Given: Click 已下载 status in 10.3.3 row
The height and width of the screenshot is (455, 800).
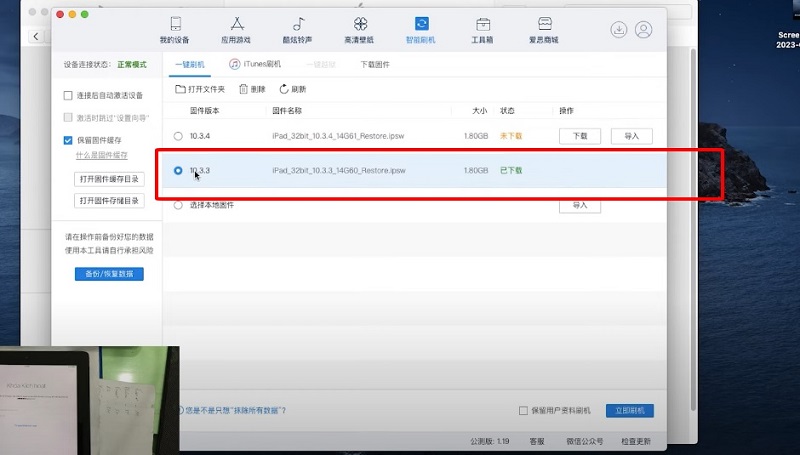Looking at the screenshot, I should [x=511, y=170].
